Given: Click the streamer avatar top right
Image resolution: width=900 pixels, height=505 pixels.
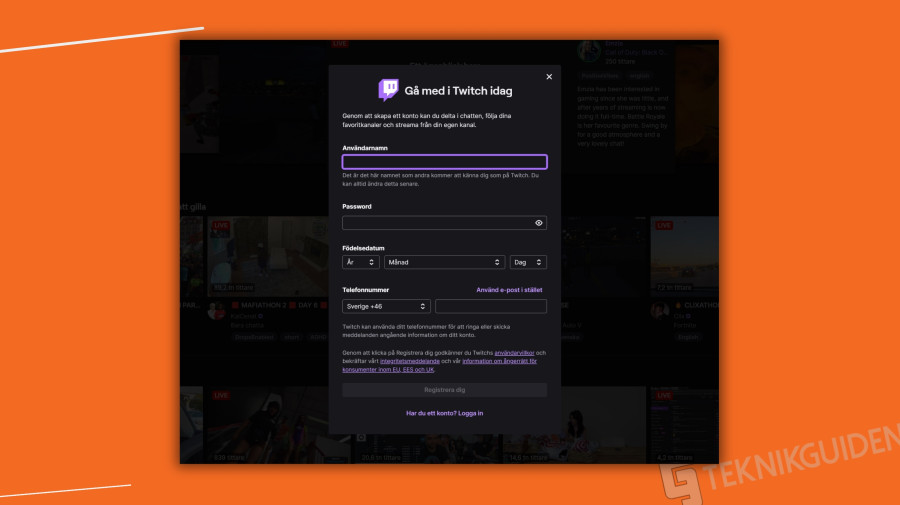Looking at the screenshot, I should tap(588, 51).
